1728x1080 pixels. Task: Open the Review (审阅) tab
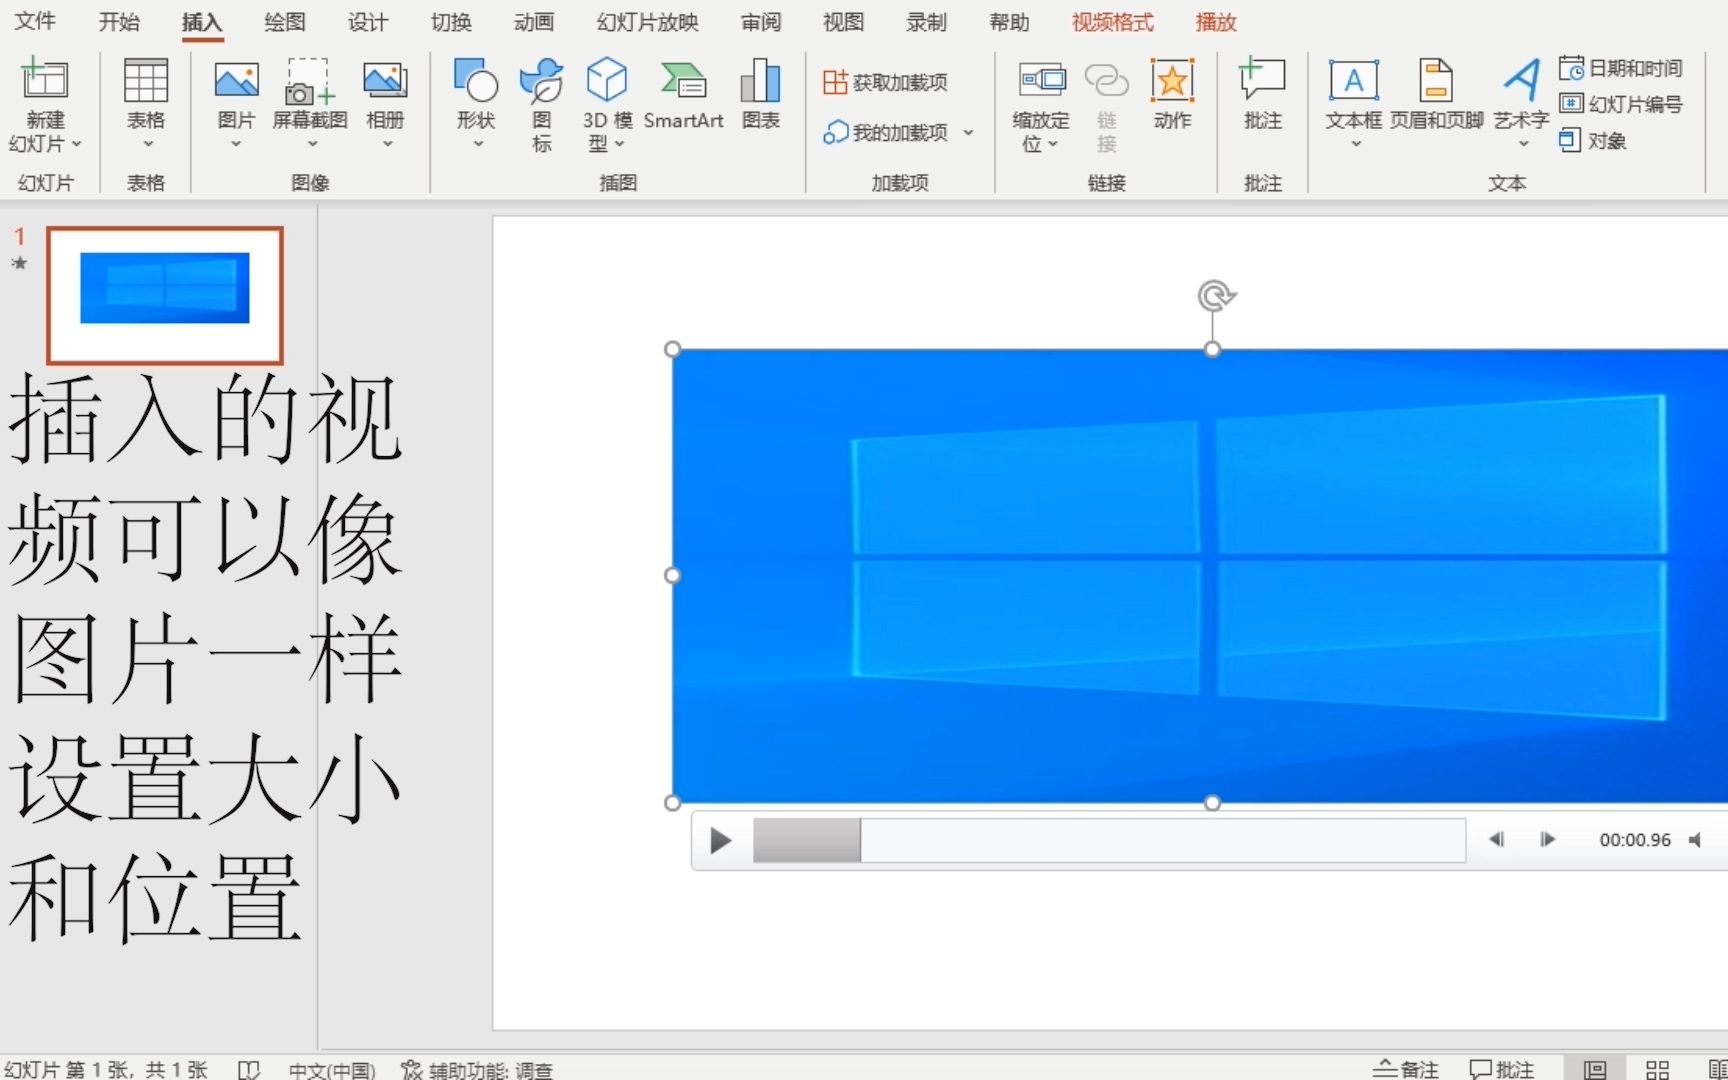point(761,21)
